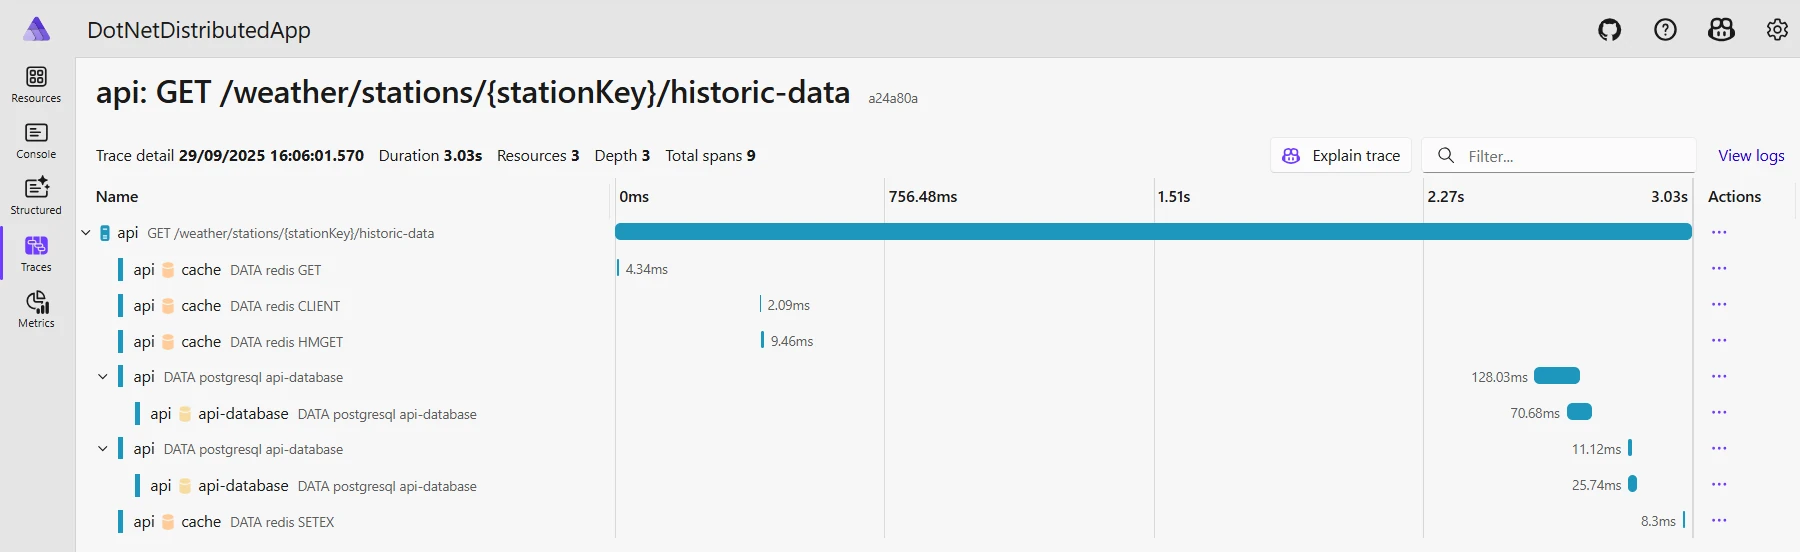
Task: Open the GitHub repository icon
Action: pyautogui.click(x=1609, y=30)
